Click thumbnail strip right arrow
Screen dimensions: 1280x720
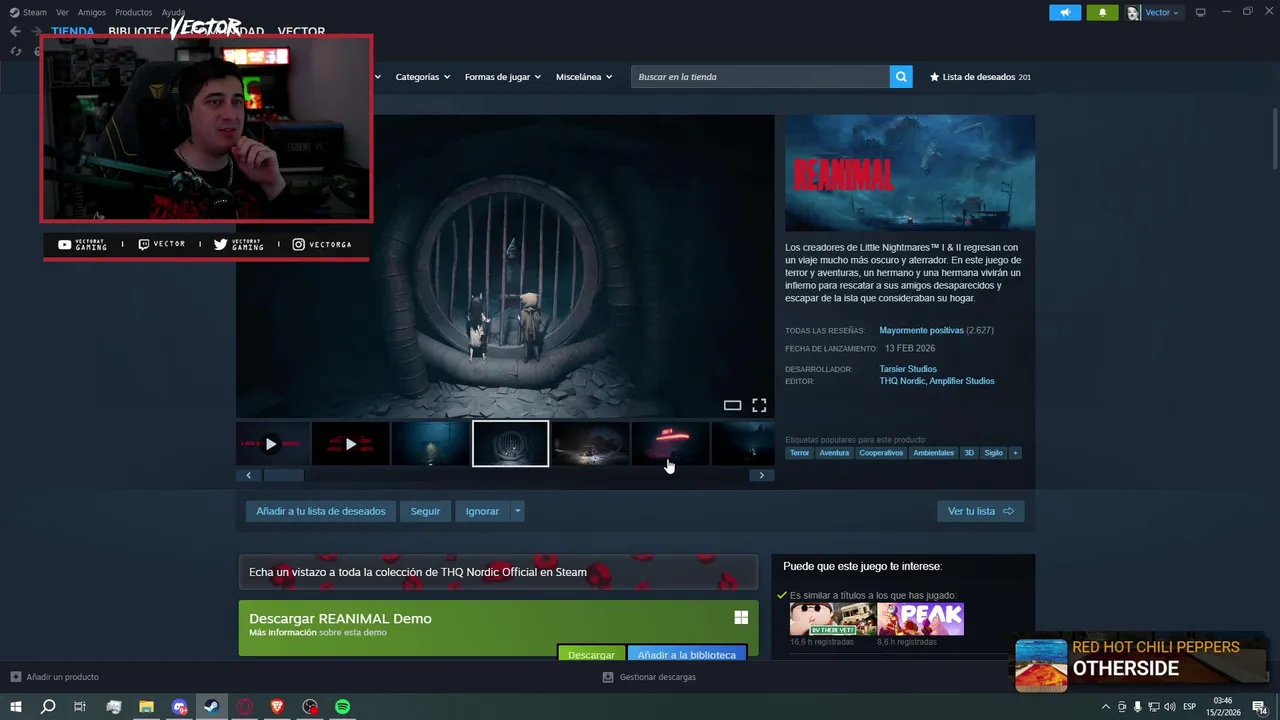pos(762,475)
